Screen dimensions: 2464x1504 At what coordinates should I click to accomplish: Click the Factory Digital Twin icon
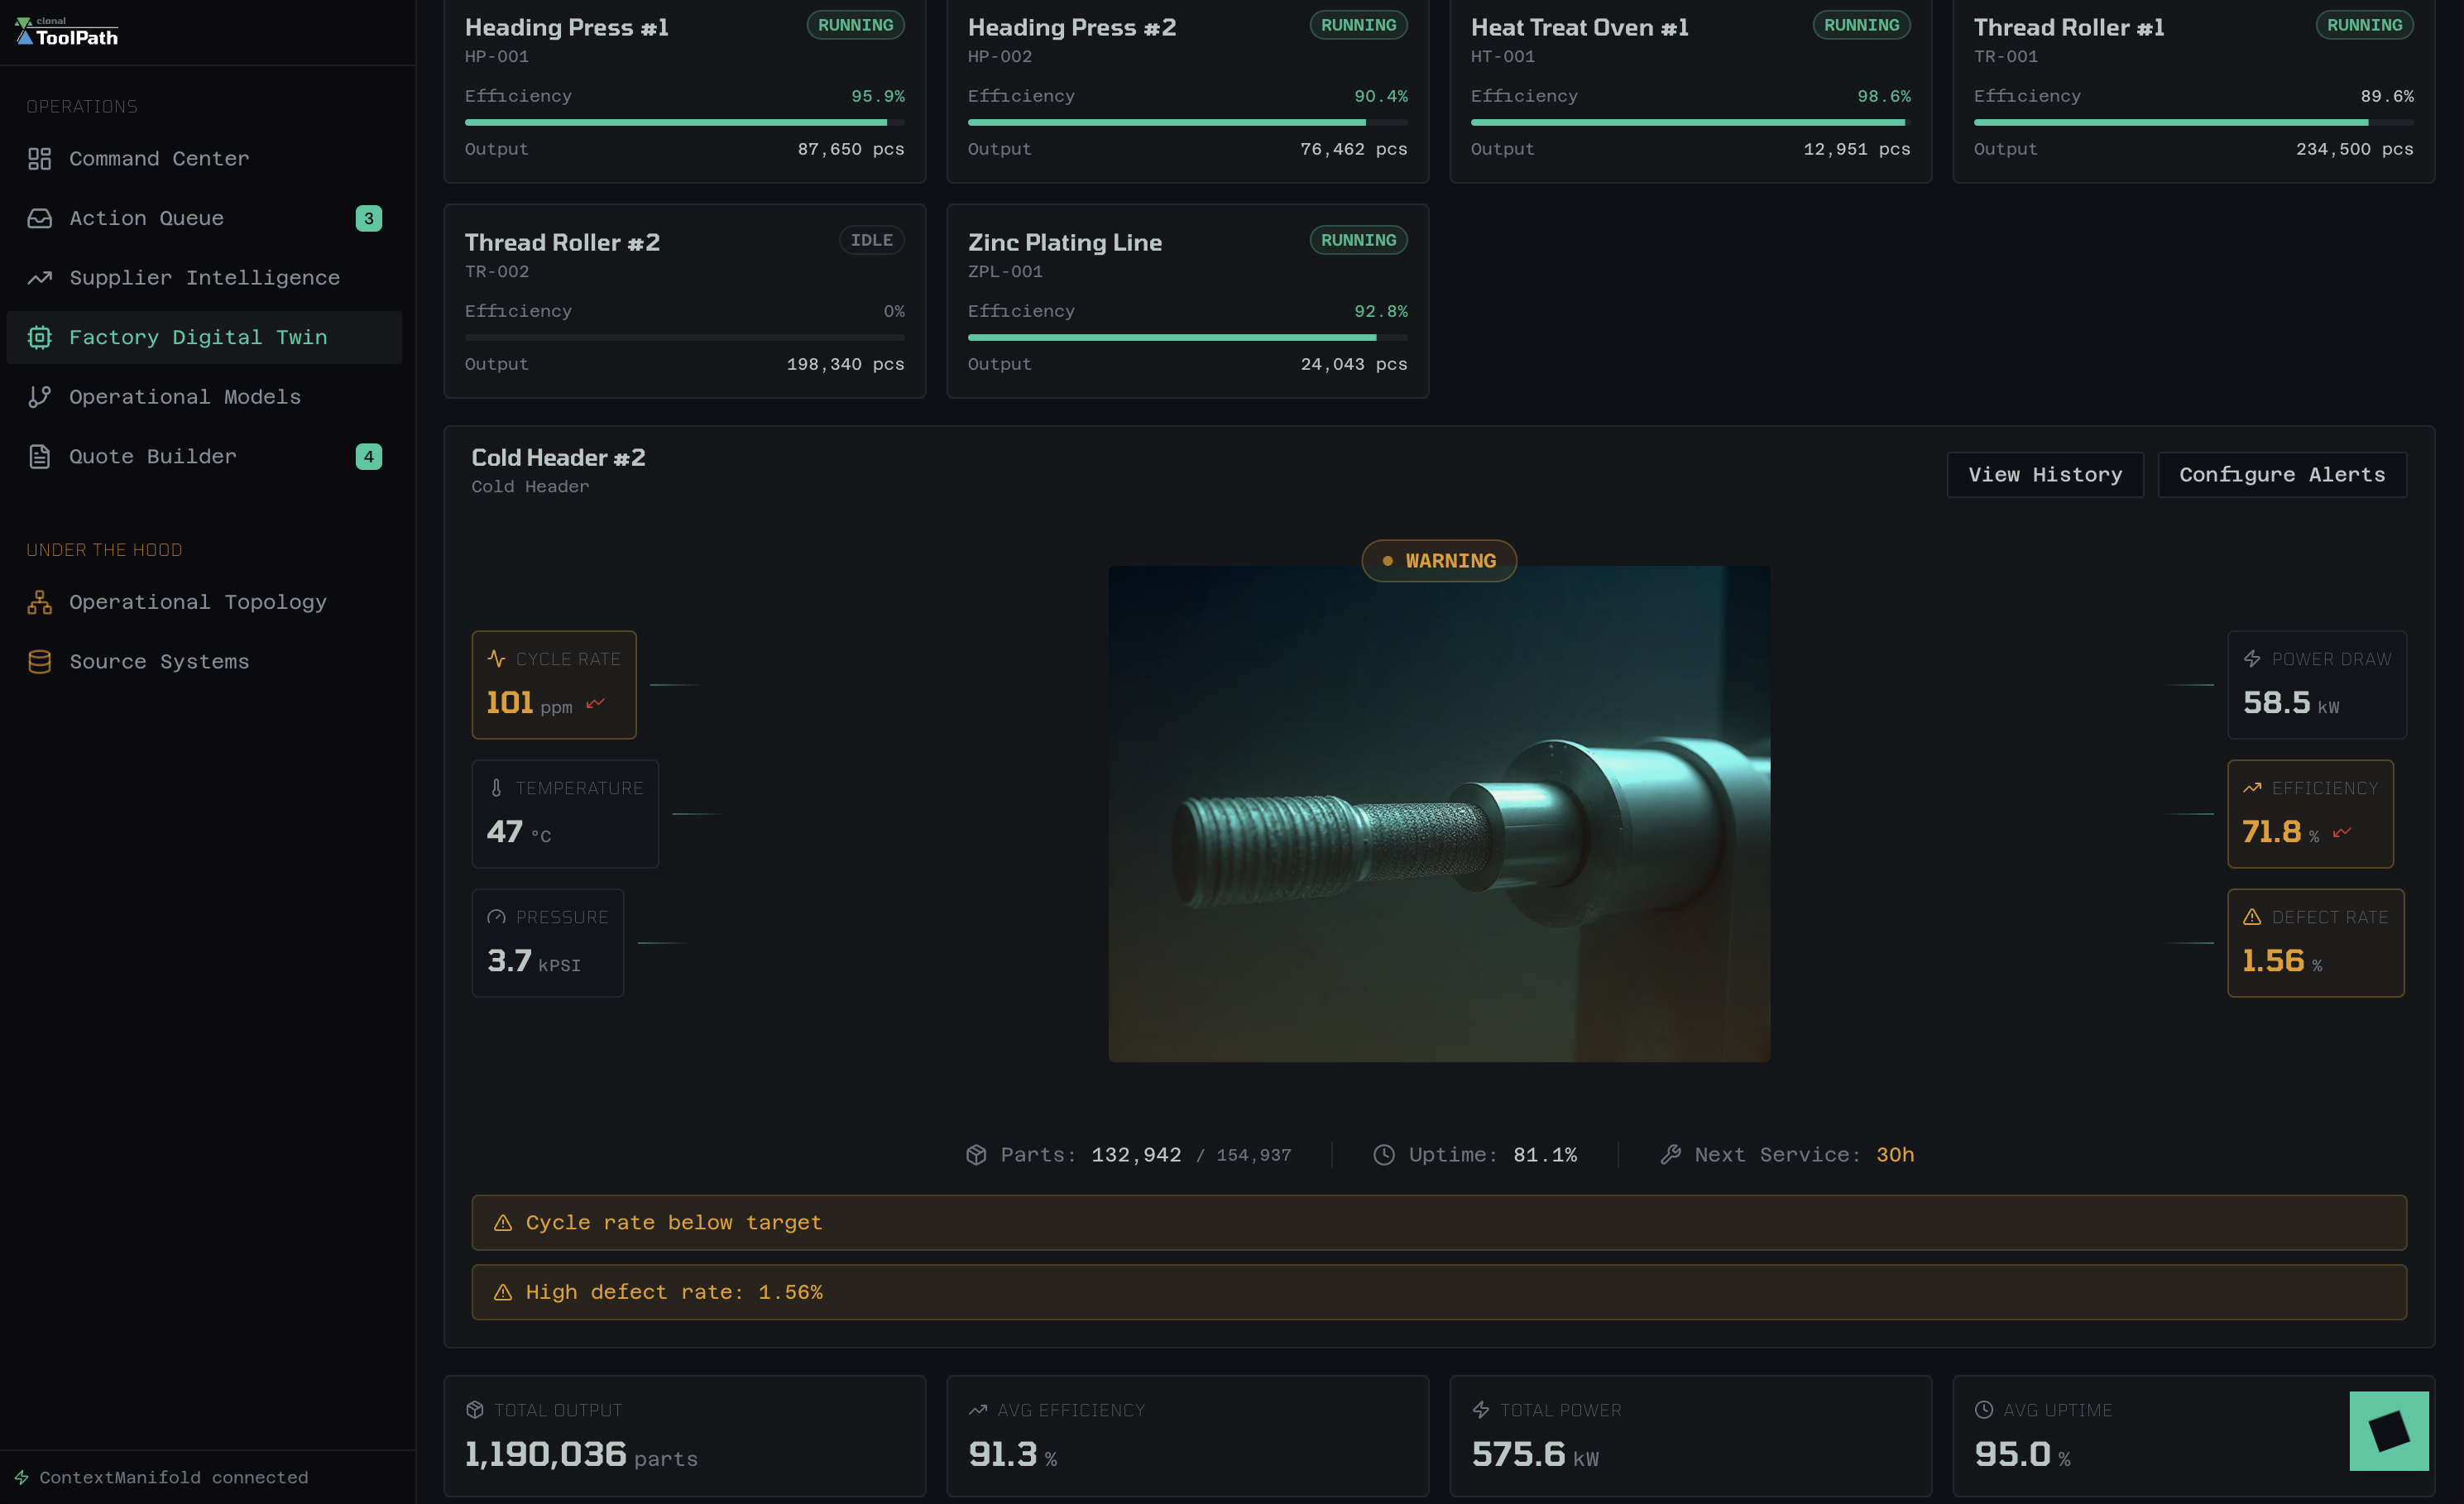[x=39, y=337]
